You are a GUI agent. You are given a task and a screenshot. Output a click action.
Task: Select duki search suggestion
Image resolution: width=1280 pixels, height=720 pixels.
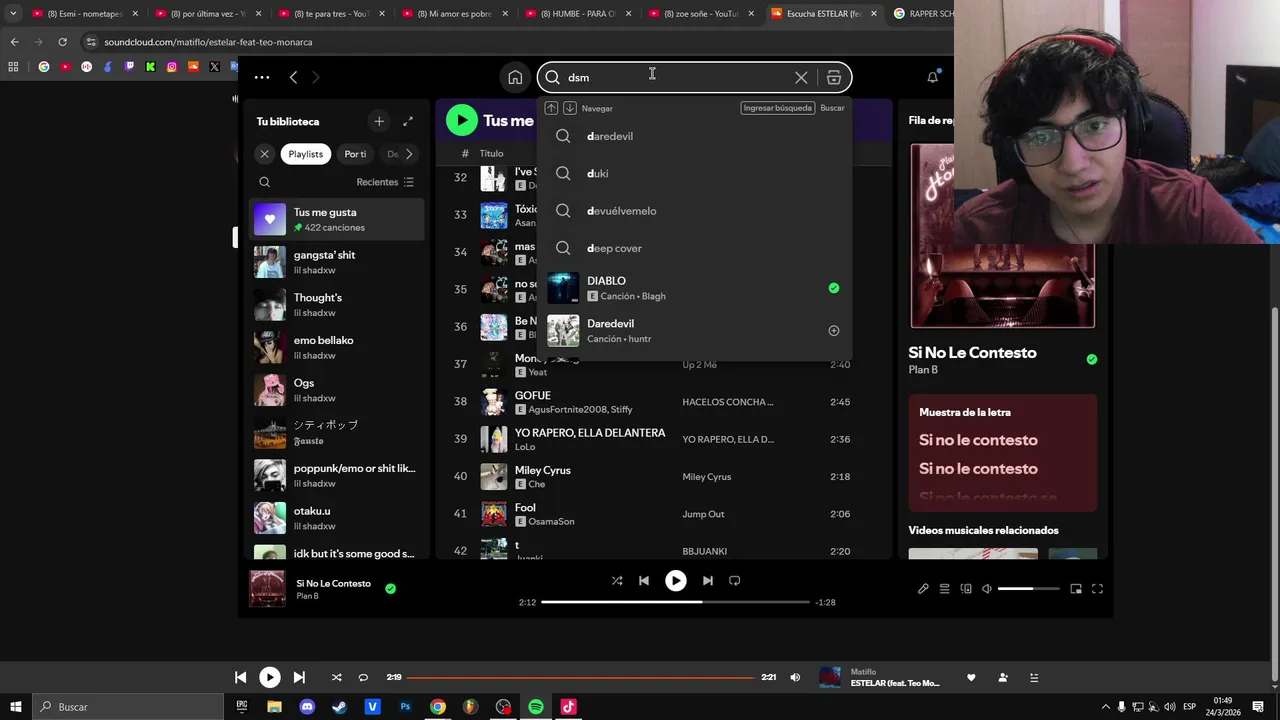[695, 173]
